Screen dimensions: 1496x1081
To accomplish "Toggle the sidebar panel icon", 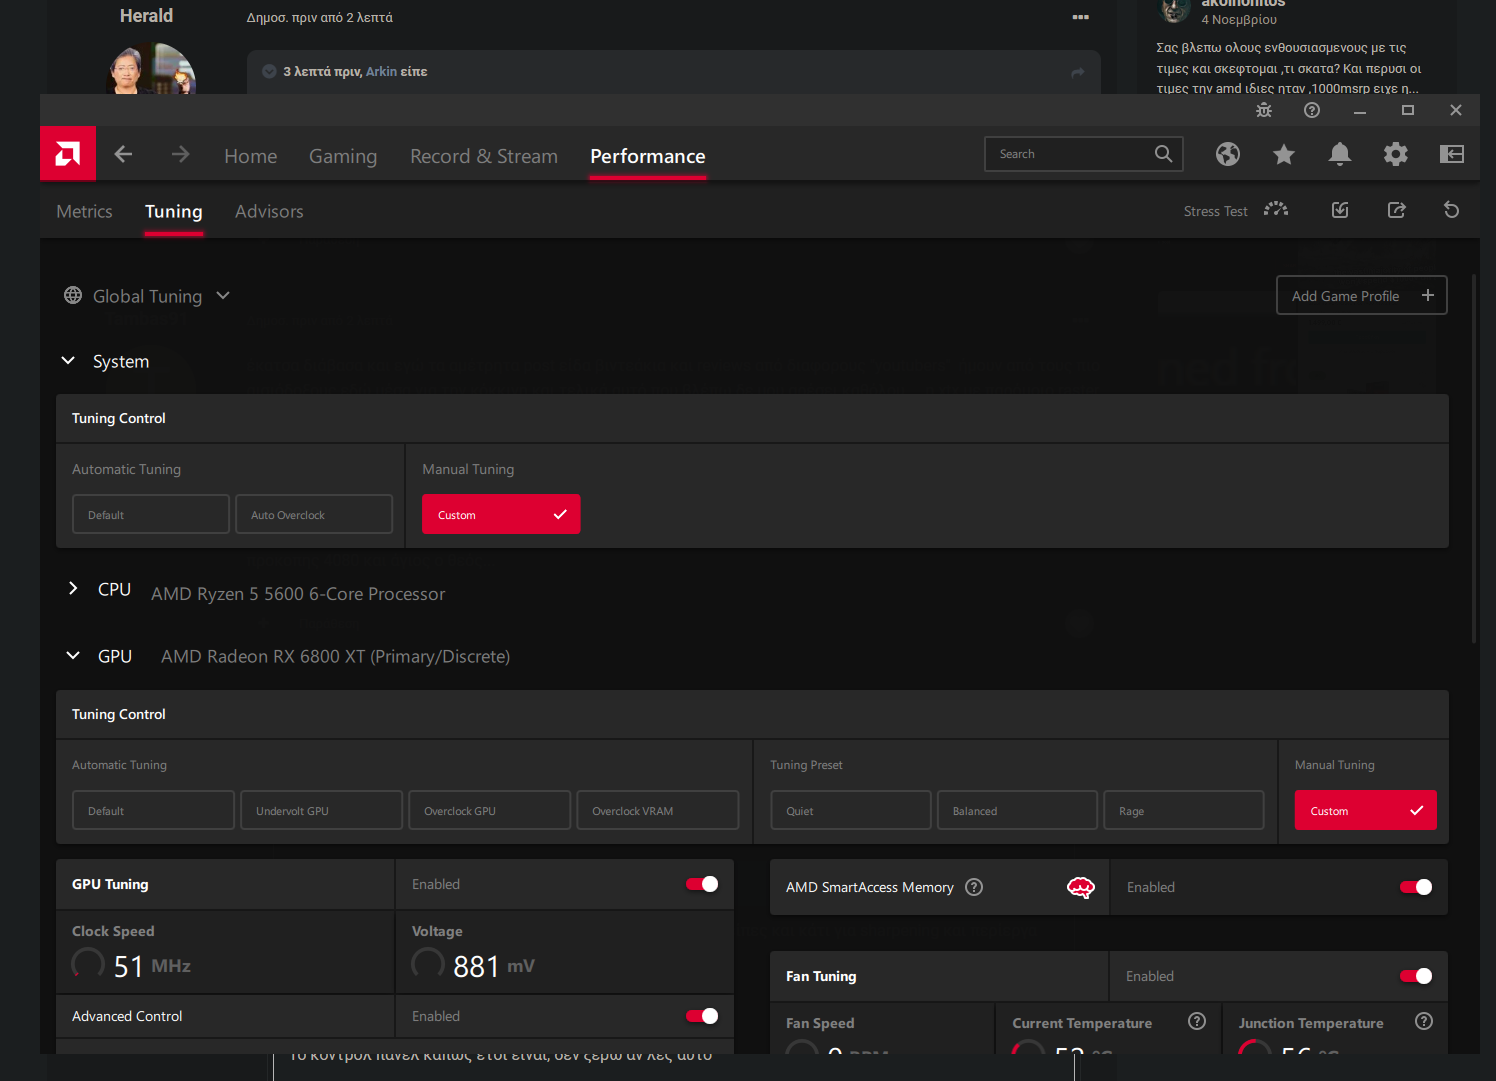I will (1452, 154).
